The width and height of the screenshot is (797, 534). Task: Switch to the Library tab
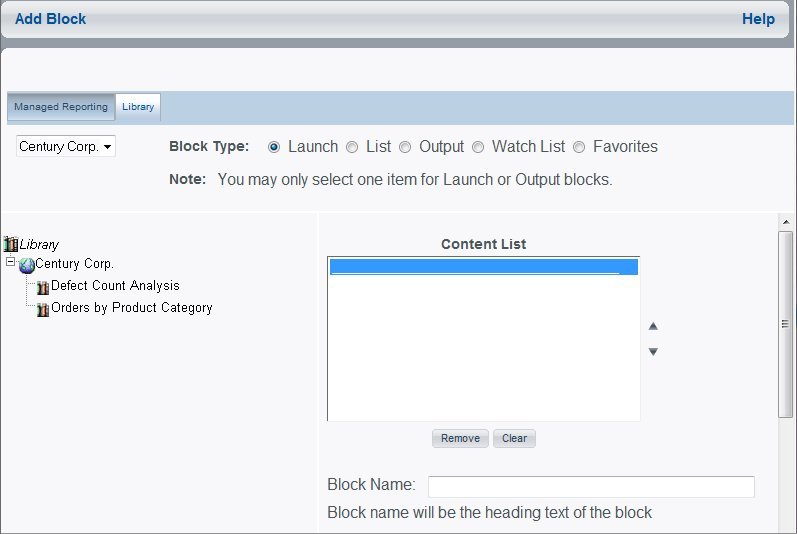[138, 107]
